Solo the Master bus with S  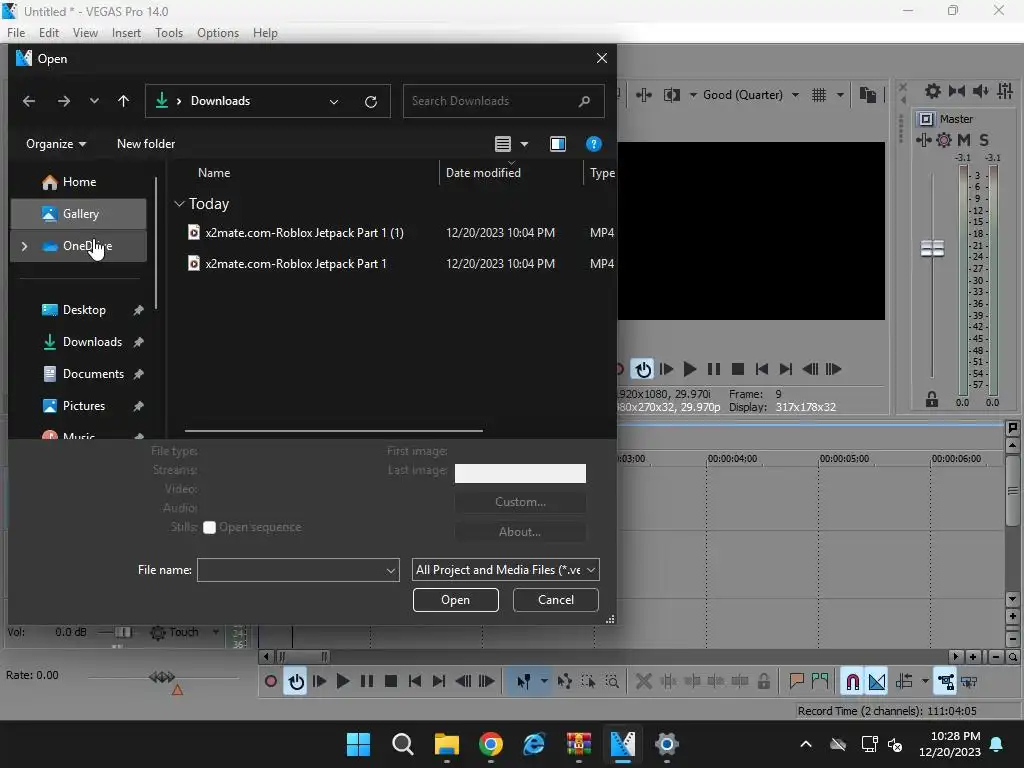(984, 140)
